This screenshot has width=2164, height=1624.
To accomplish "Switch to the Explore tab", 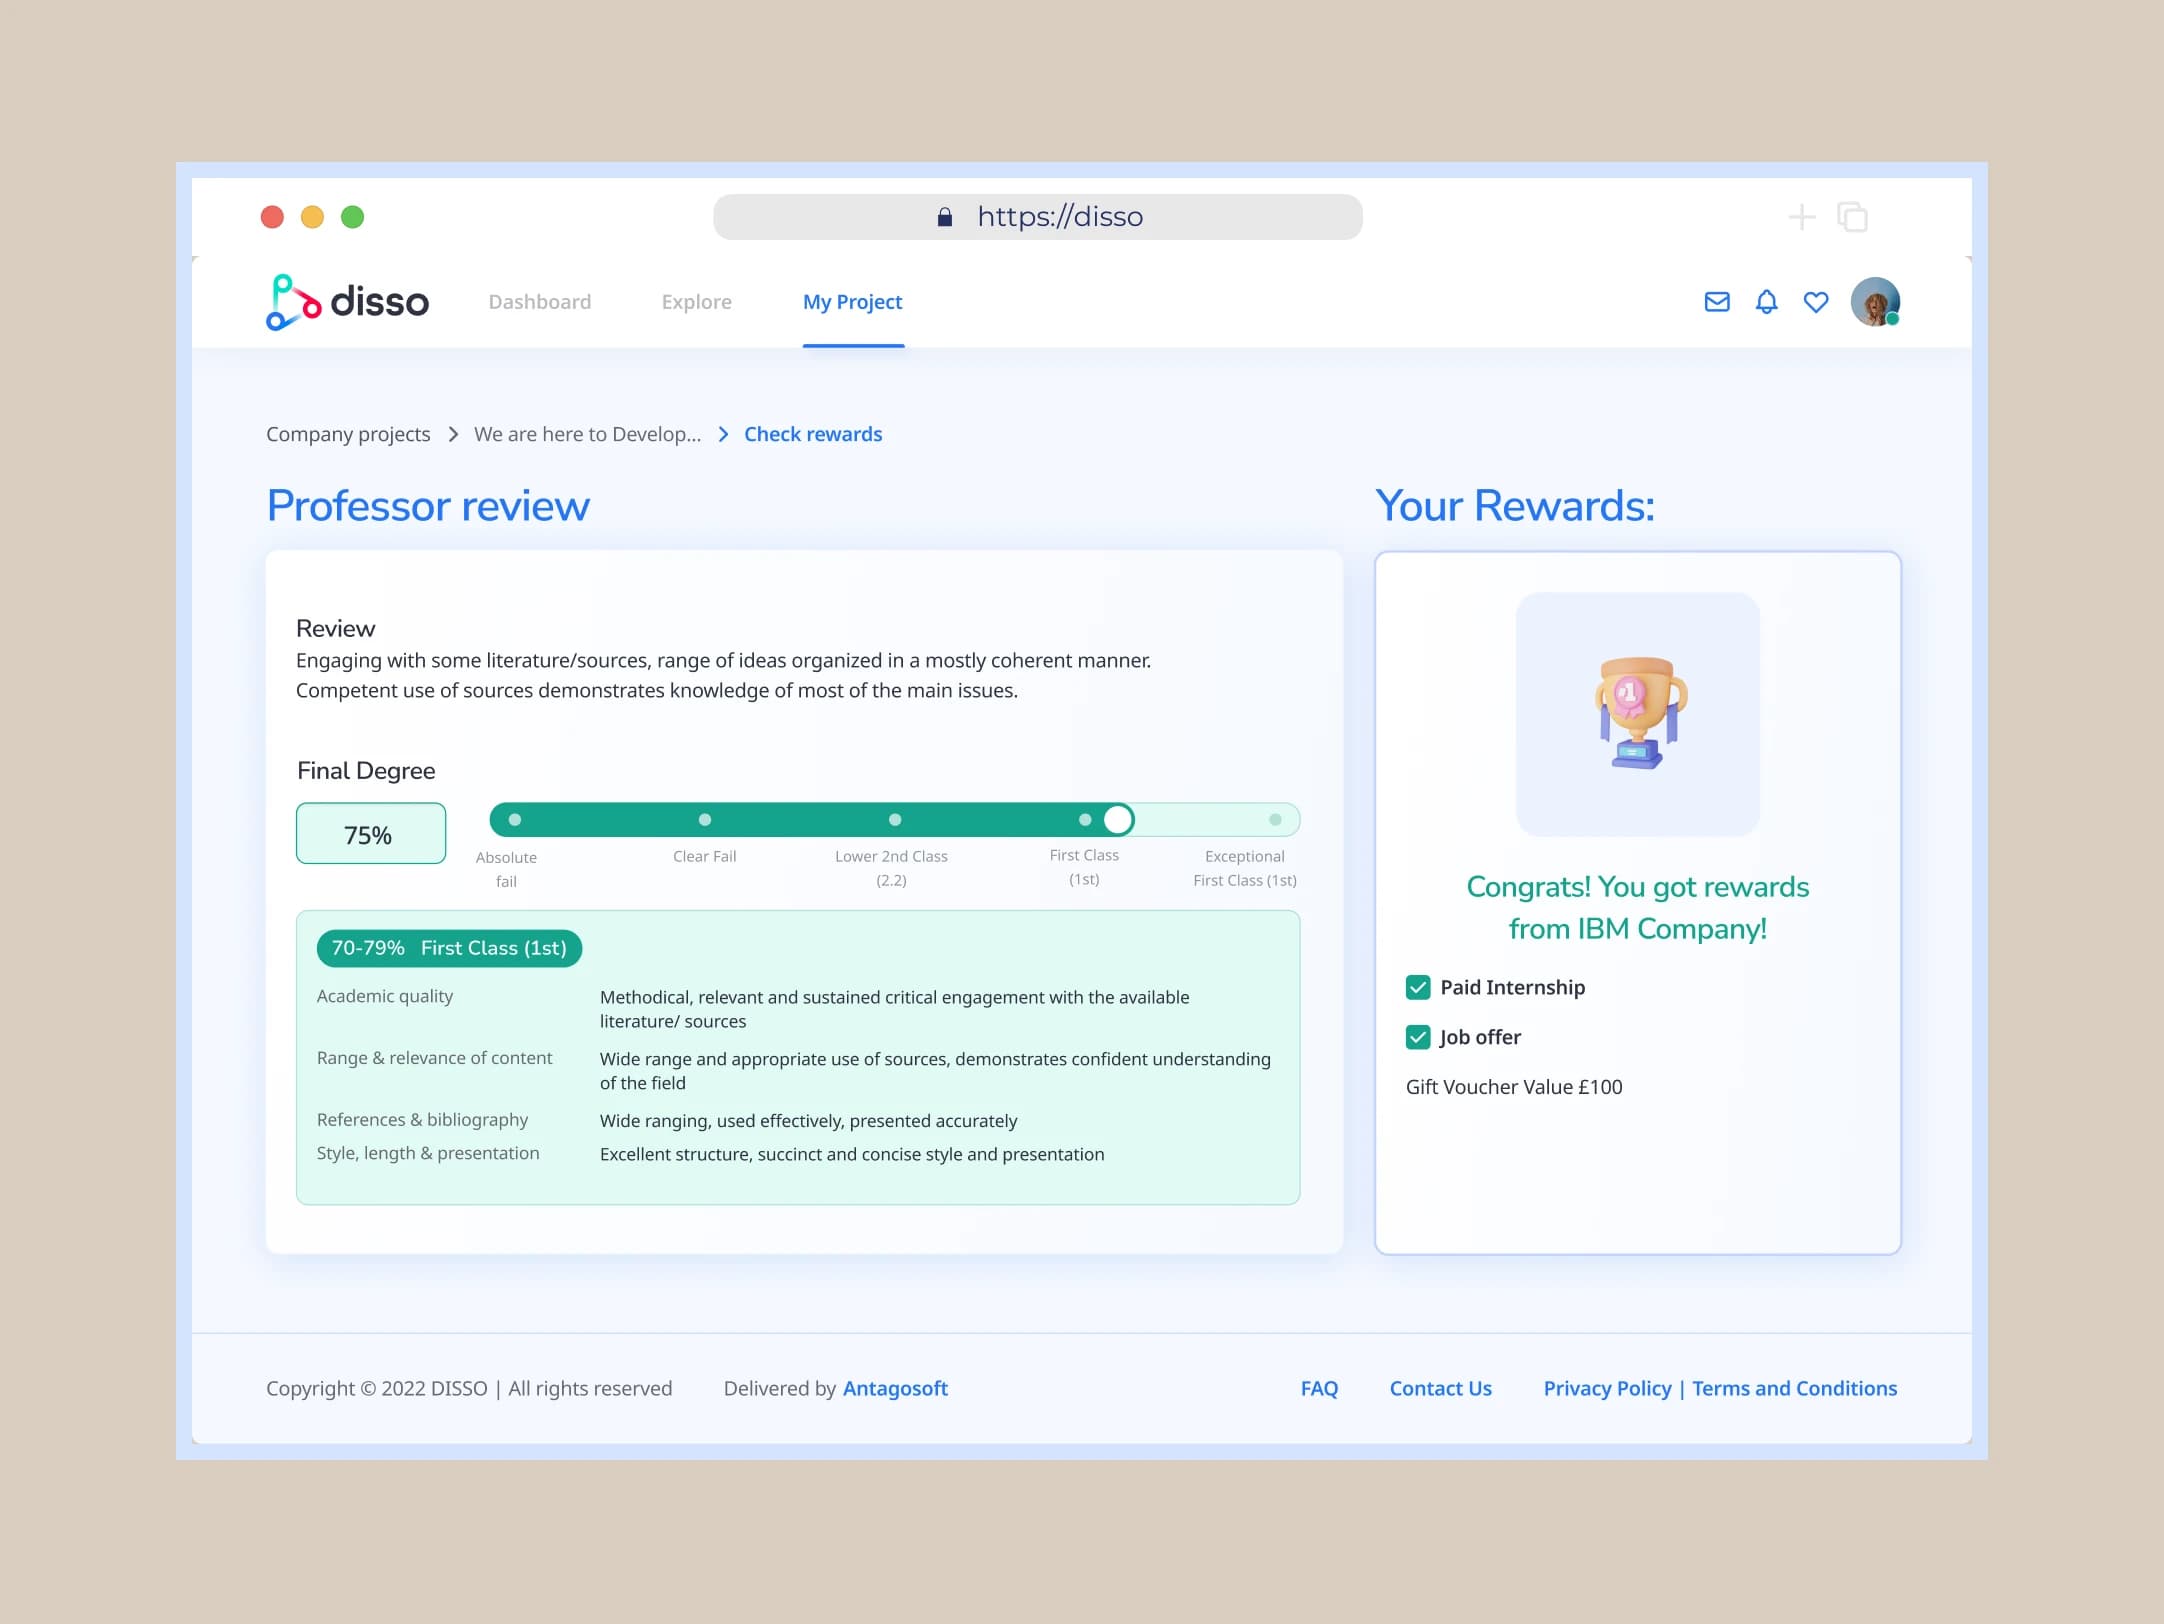I will point(697,302).
